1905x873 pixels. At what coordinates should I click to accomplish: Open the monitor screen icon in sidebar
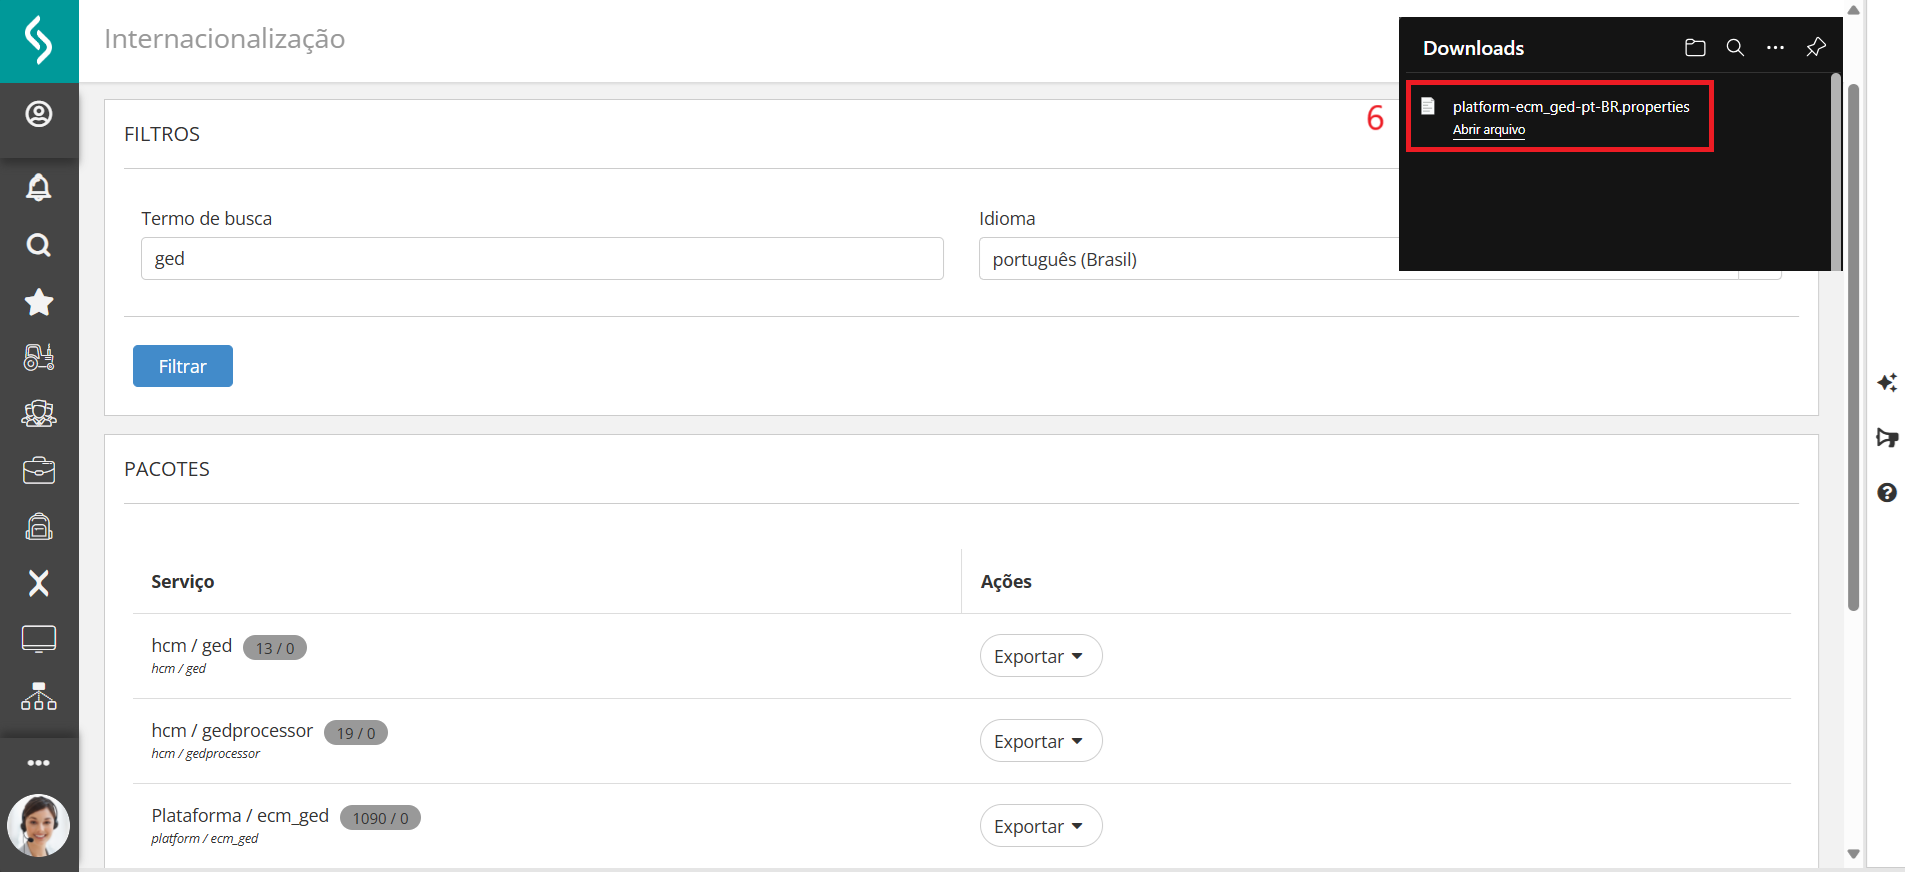pyautogui.click(x=39, y=639)
